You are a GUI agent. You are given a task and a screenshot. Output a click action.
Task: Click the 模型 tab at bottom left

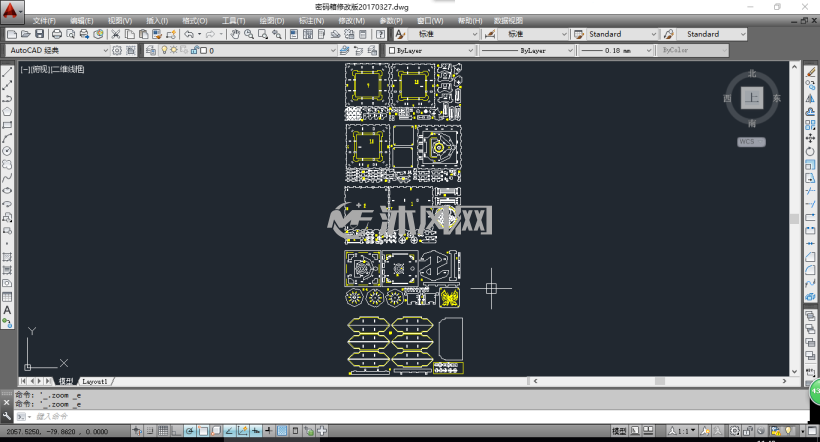tap(66, 382)
